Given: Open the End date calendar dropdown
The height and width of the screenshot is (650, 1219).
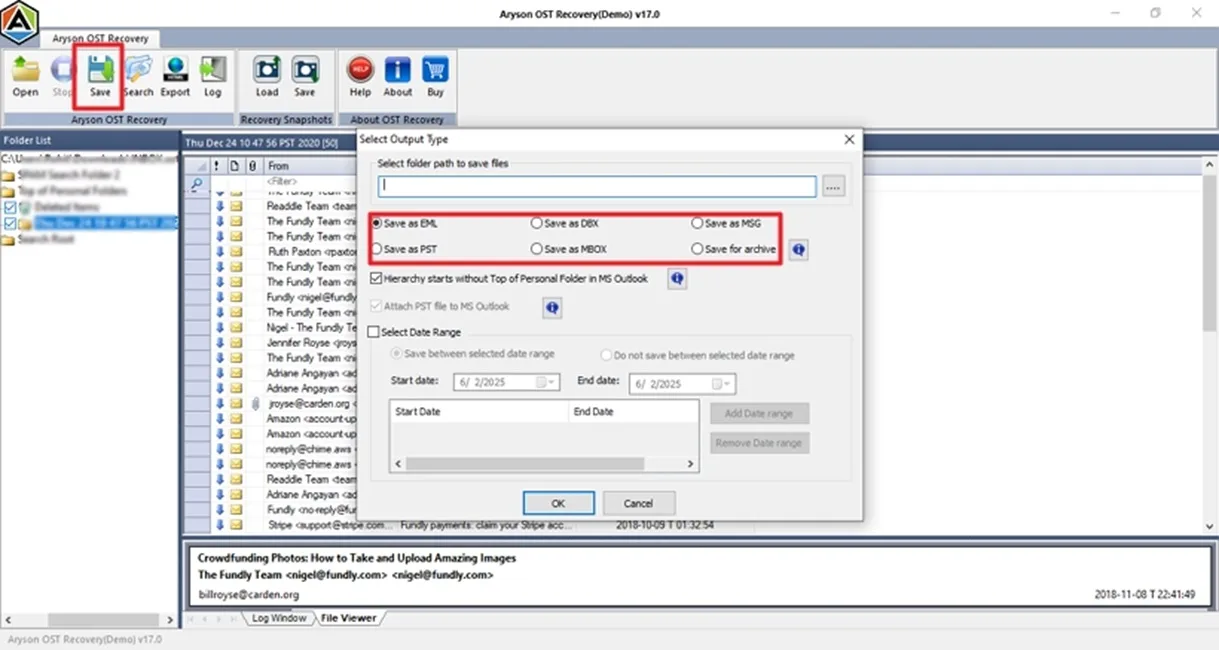Looking at the screenshot, I should click(x=719, y=383).
